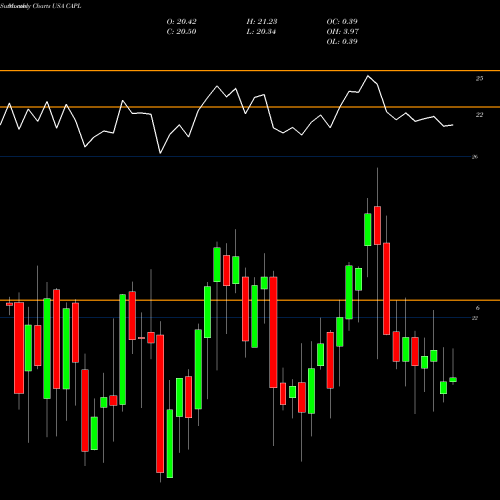Click the last small green candle on chart
The image size is (500, 500).
(x=453, y=380)
